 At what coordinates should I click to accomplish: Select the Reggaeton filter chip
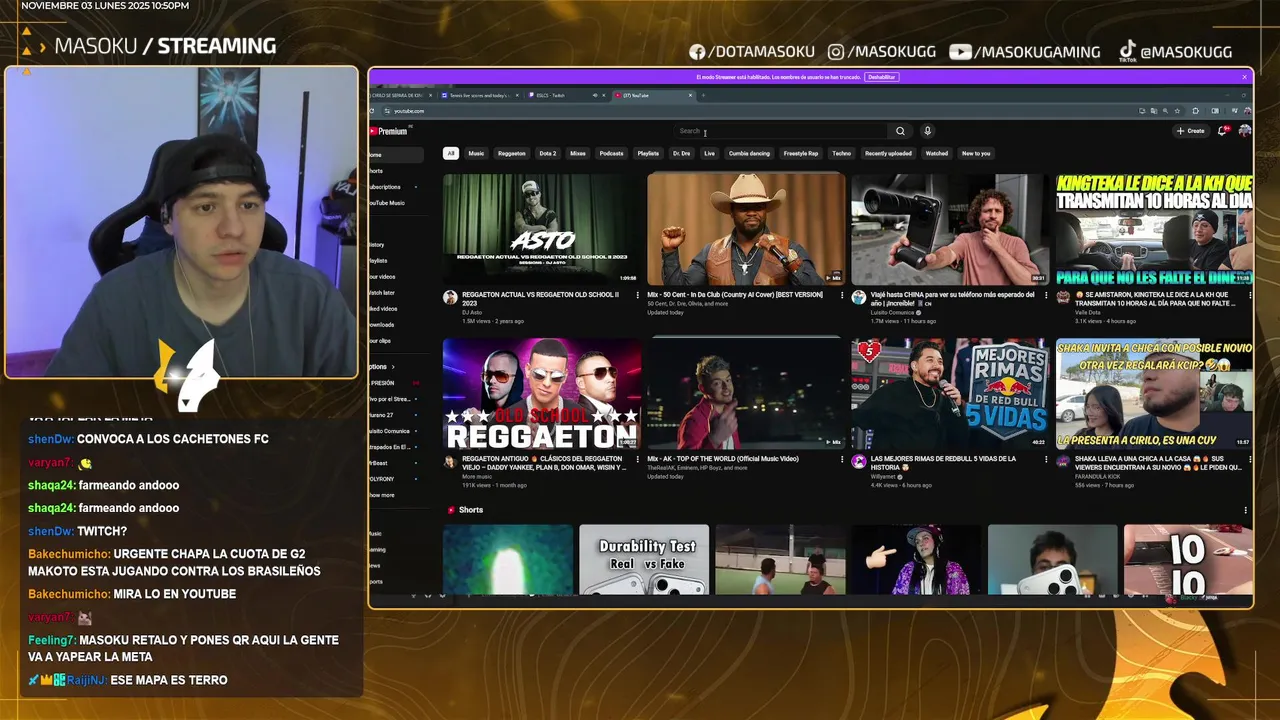point(511,153)
